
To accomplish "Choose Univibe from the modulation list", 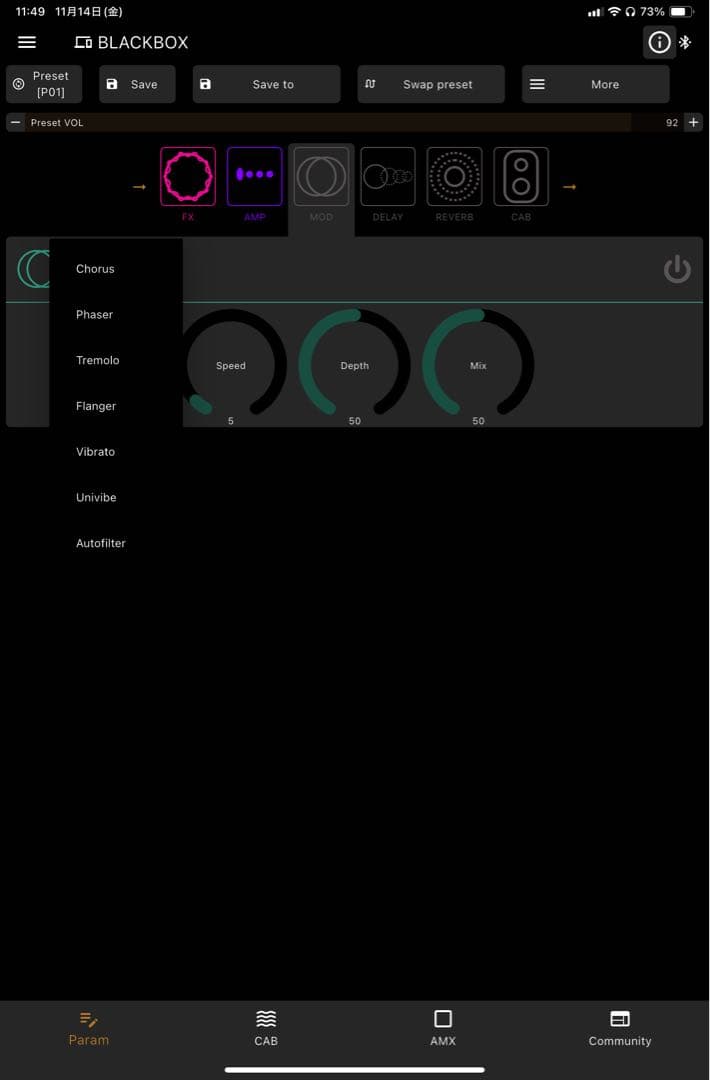I will click(x=96, y=498).
